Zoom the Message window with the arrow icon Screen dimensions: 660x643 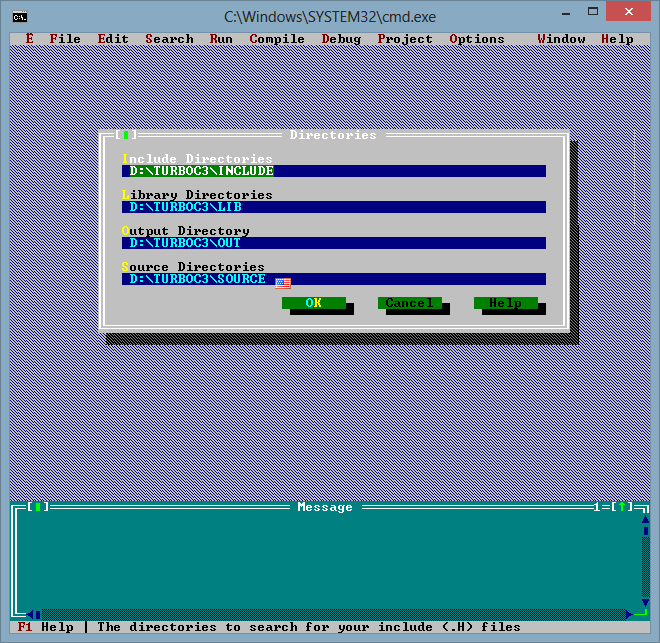tap(622, 507)
